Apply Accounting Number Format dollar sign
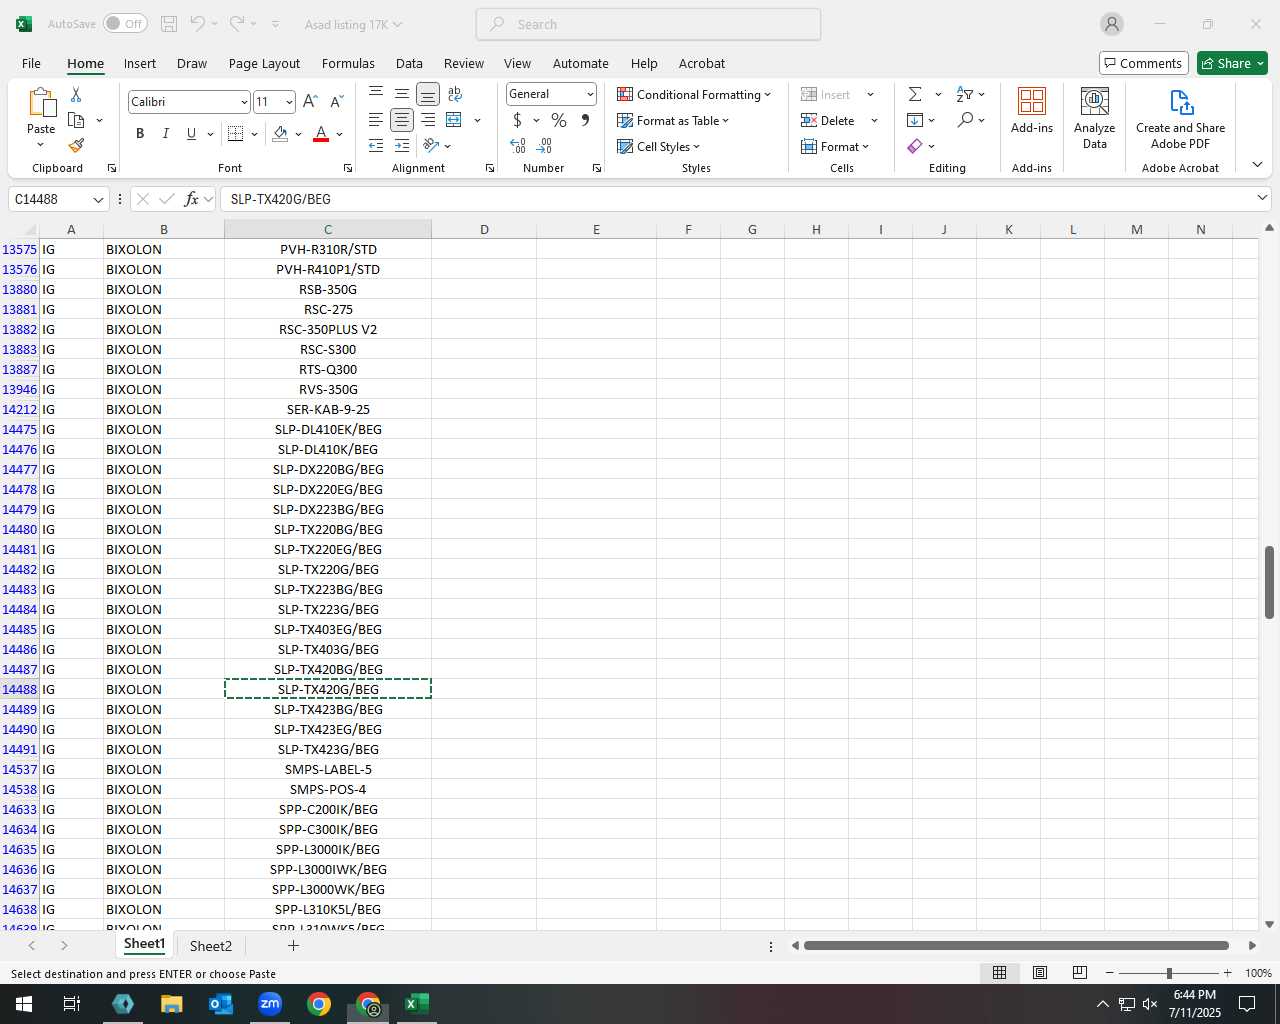Image resolution: width=1280 pixels, height=1024 pixels. pyautogui.click(x=517, y=120)
